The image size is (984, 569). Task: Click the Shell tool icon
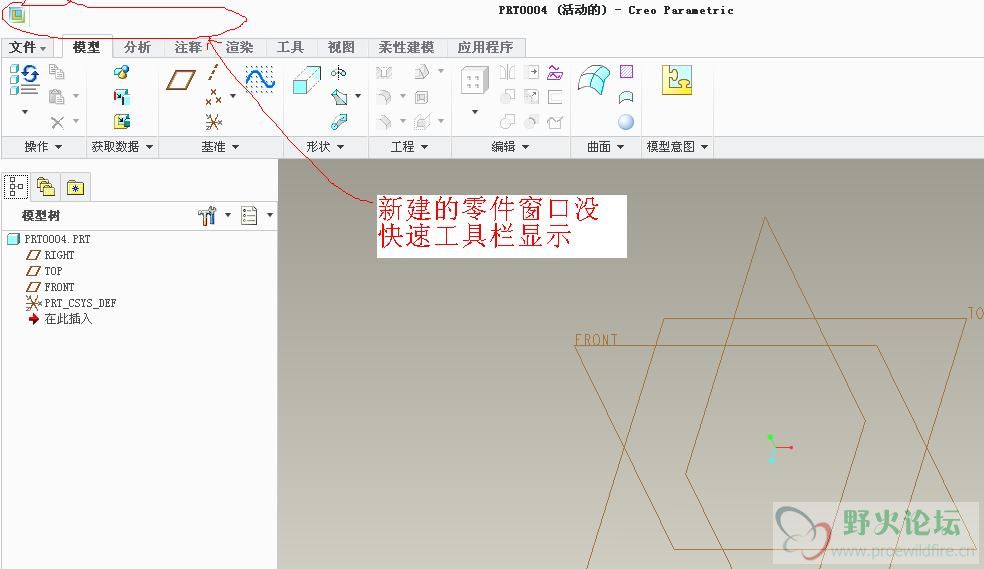tap(422, 97)
